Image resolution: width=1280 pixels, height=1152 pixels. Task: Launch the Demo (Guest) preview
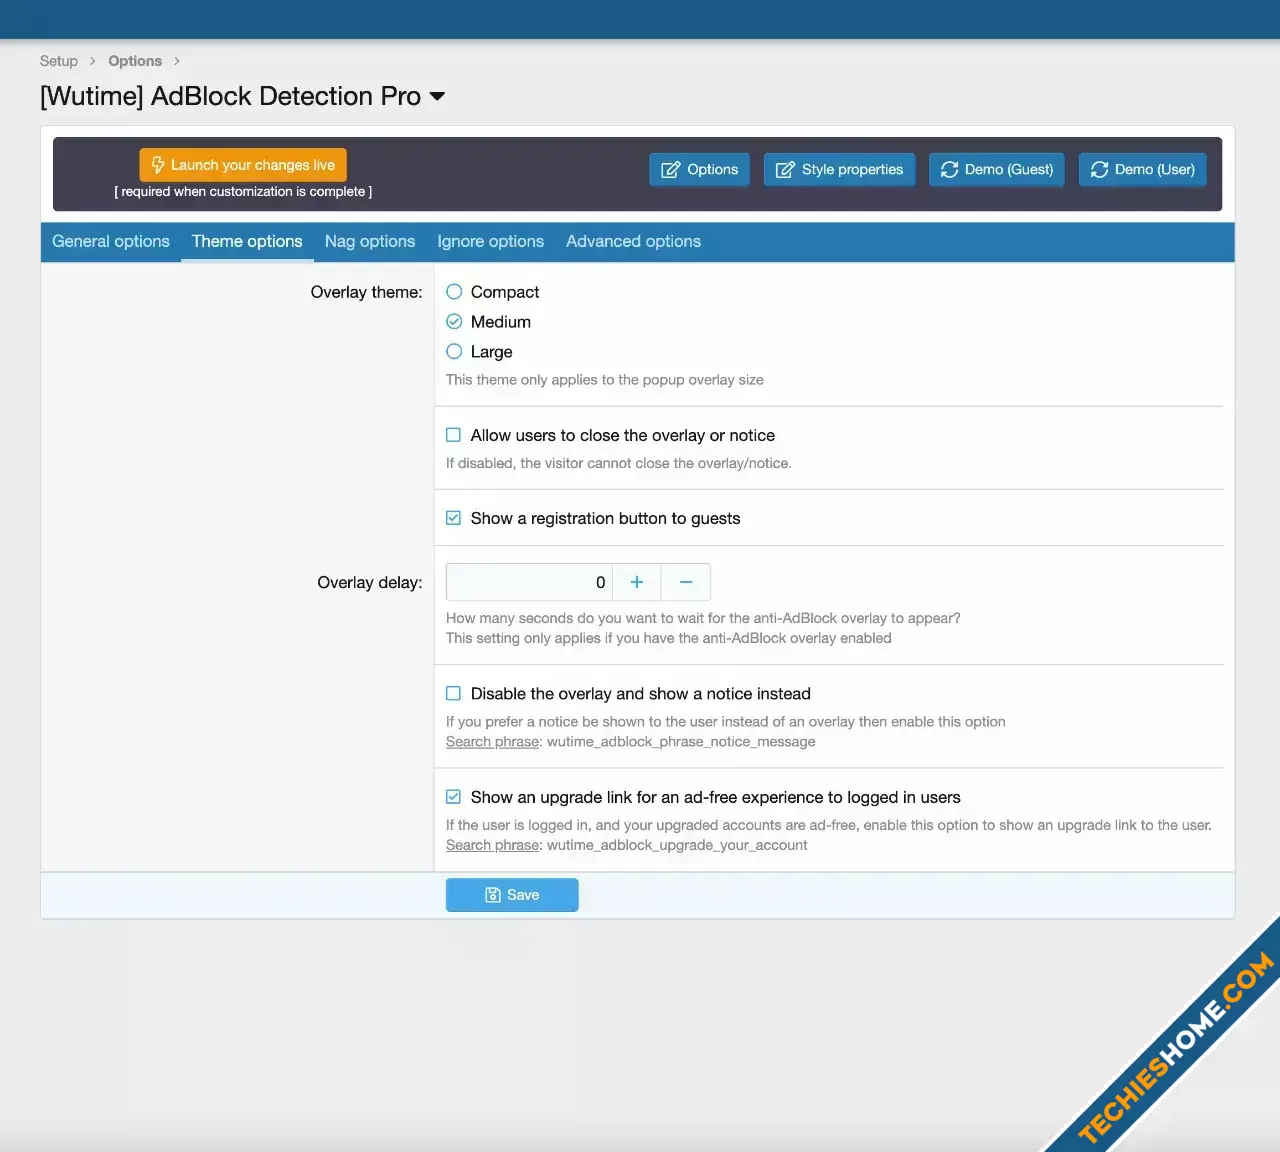pos(997,170)
